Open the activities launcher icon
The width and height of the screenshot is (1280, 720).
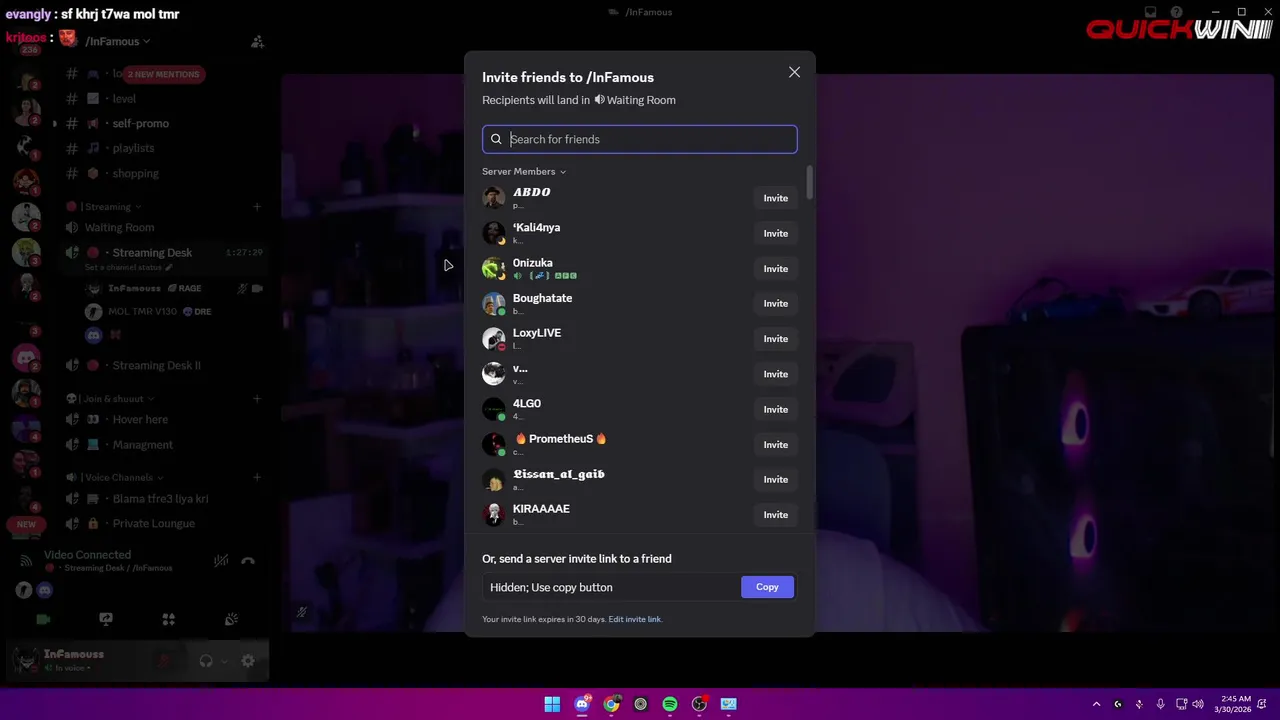pos(169,619)
